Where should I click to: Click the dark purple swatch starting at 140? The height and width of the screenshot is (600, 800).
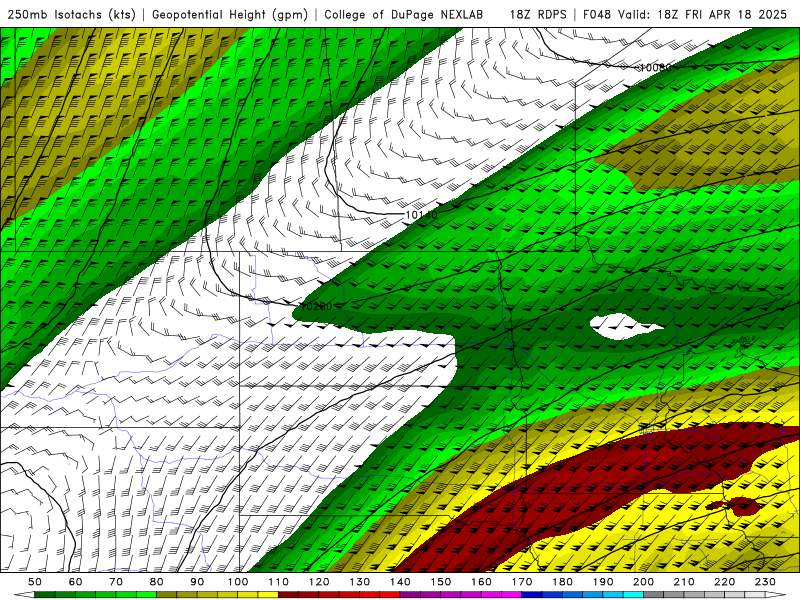410,595
